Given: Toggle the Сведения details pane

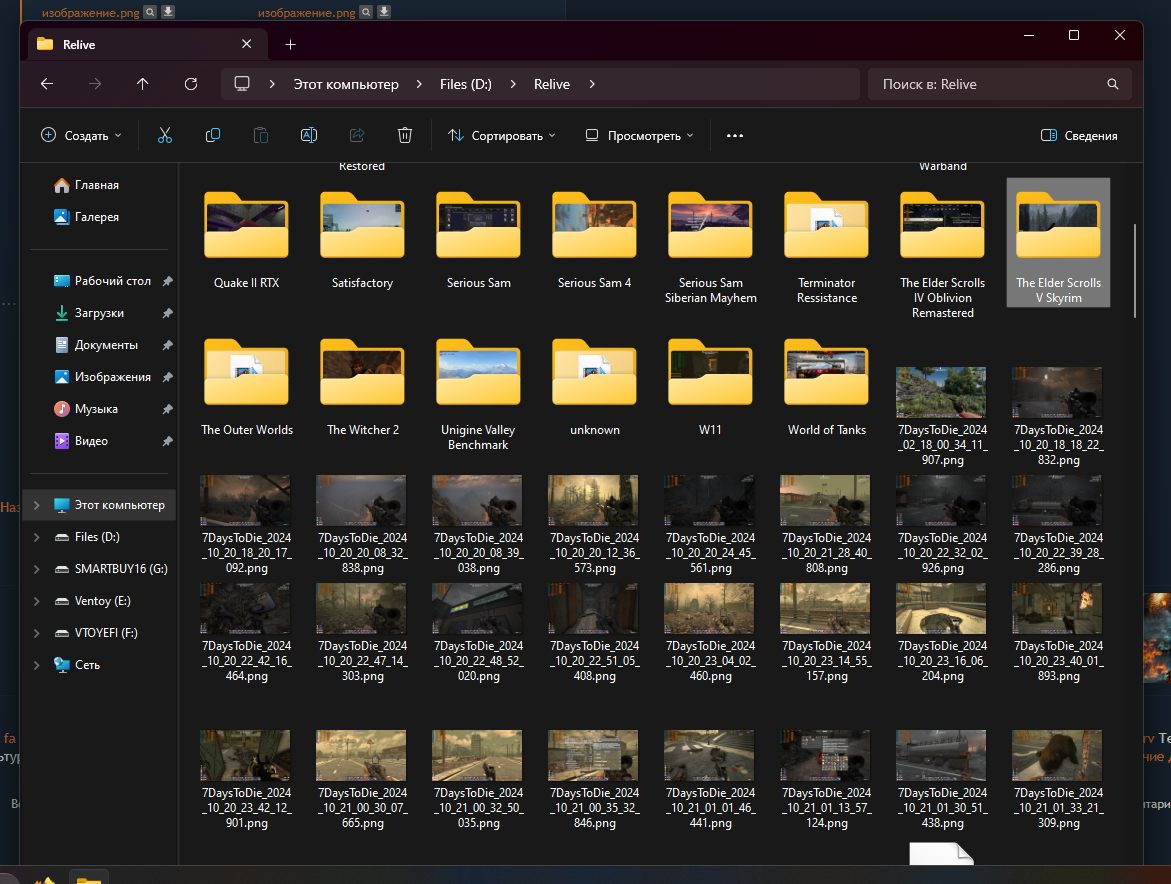Looking at the screenshot, I should click(1079, 135).
